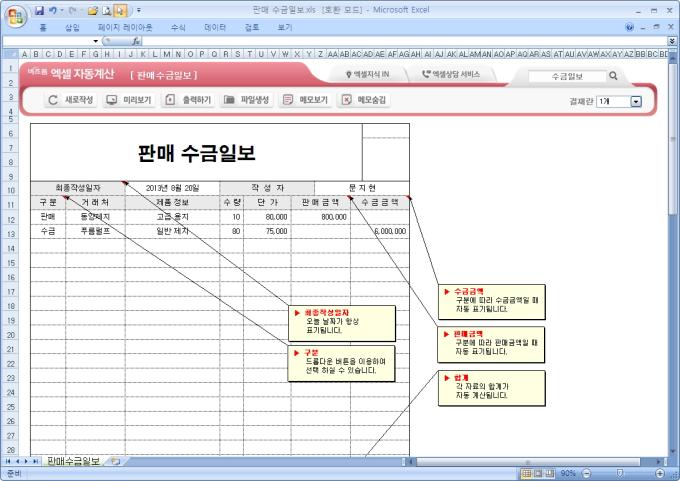Select the 수 금 금 액 header cell
Viewport: 680px width, 481px height.
point(380,203)
